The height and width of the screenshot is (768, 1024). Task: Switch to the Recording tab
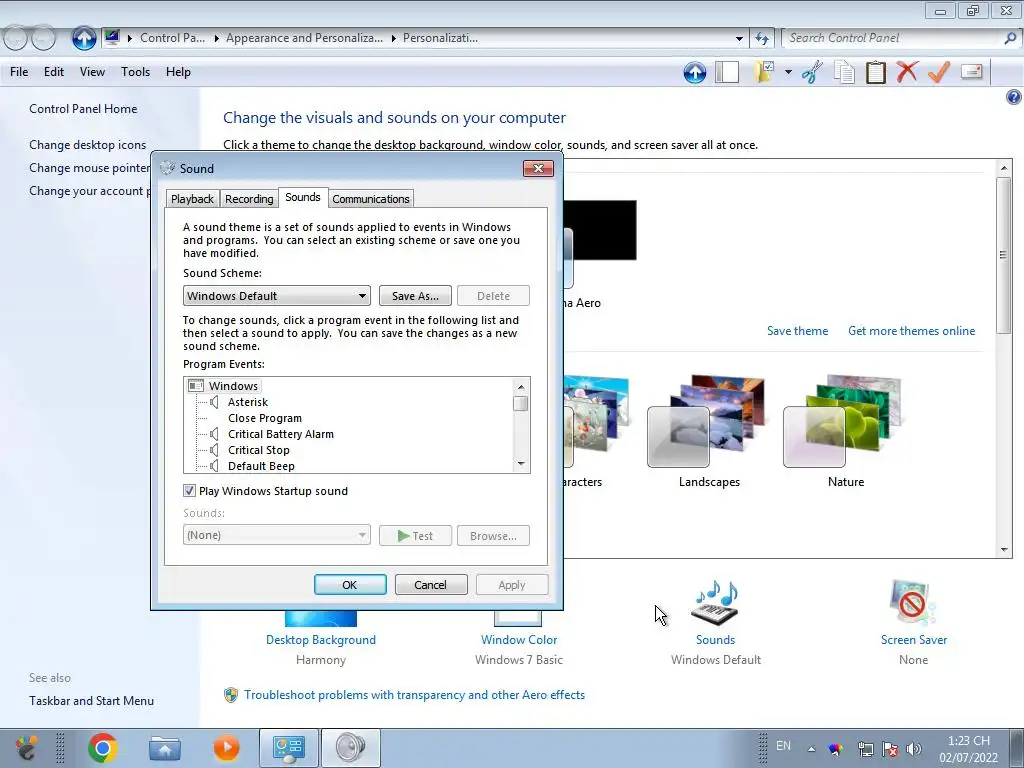249,199
